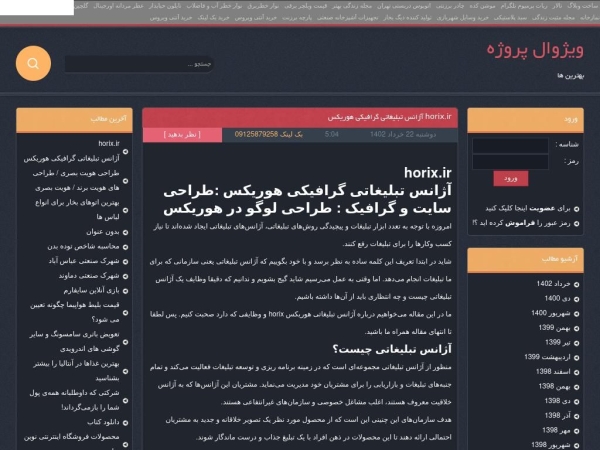The width and height of the screenshot is (600, 450).
Task: Open archive month مهر 1398
Action: (556, 430)
